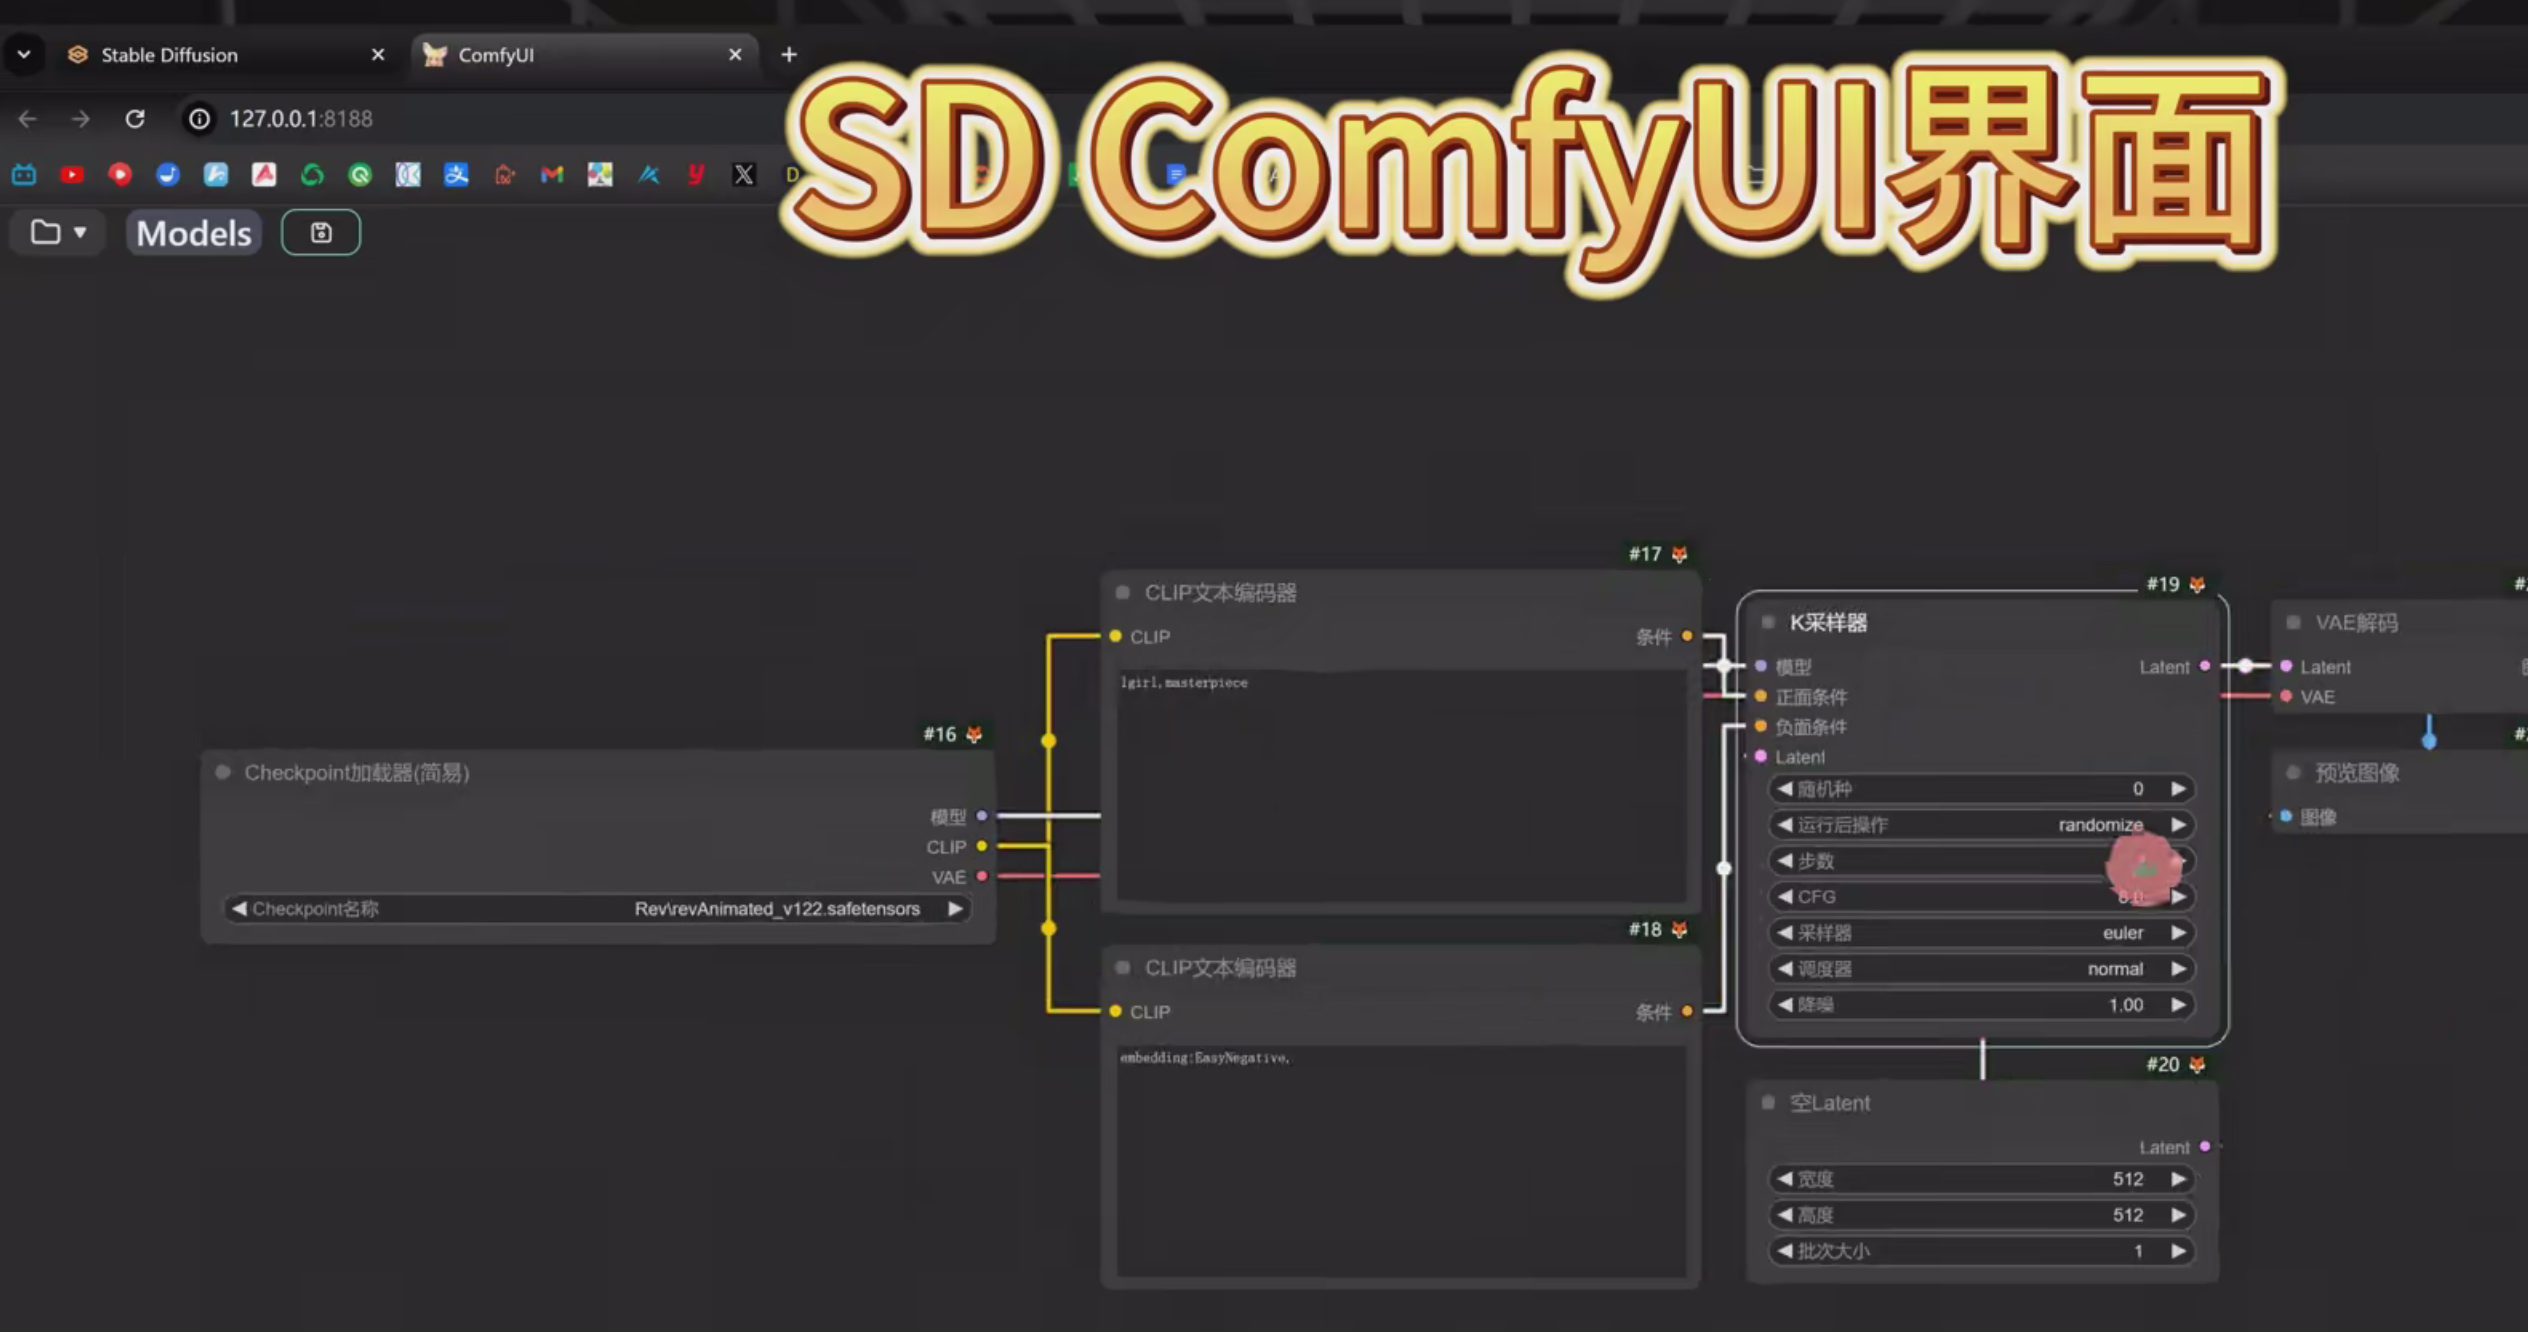Image resolution: width=2528 pixels, height=1332 pixels.
Task: Increase 宽度 value with right arrow
Action: click(x=2178, y=1179)
